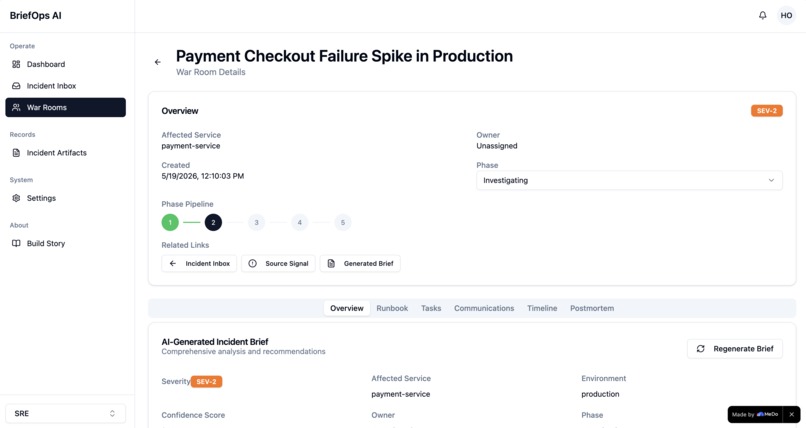Expand the SRE role selector

point(65,414)
